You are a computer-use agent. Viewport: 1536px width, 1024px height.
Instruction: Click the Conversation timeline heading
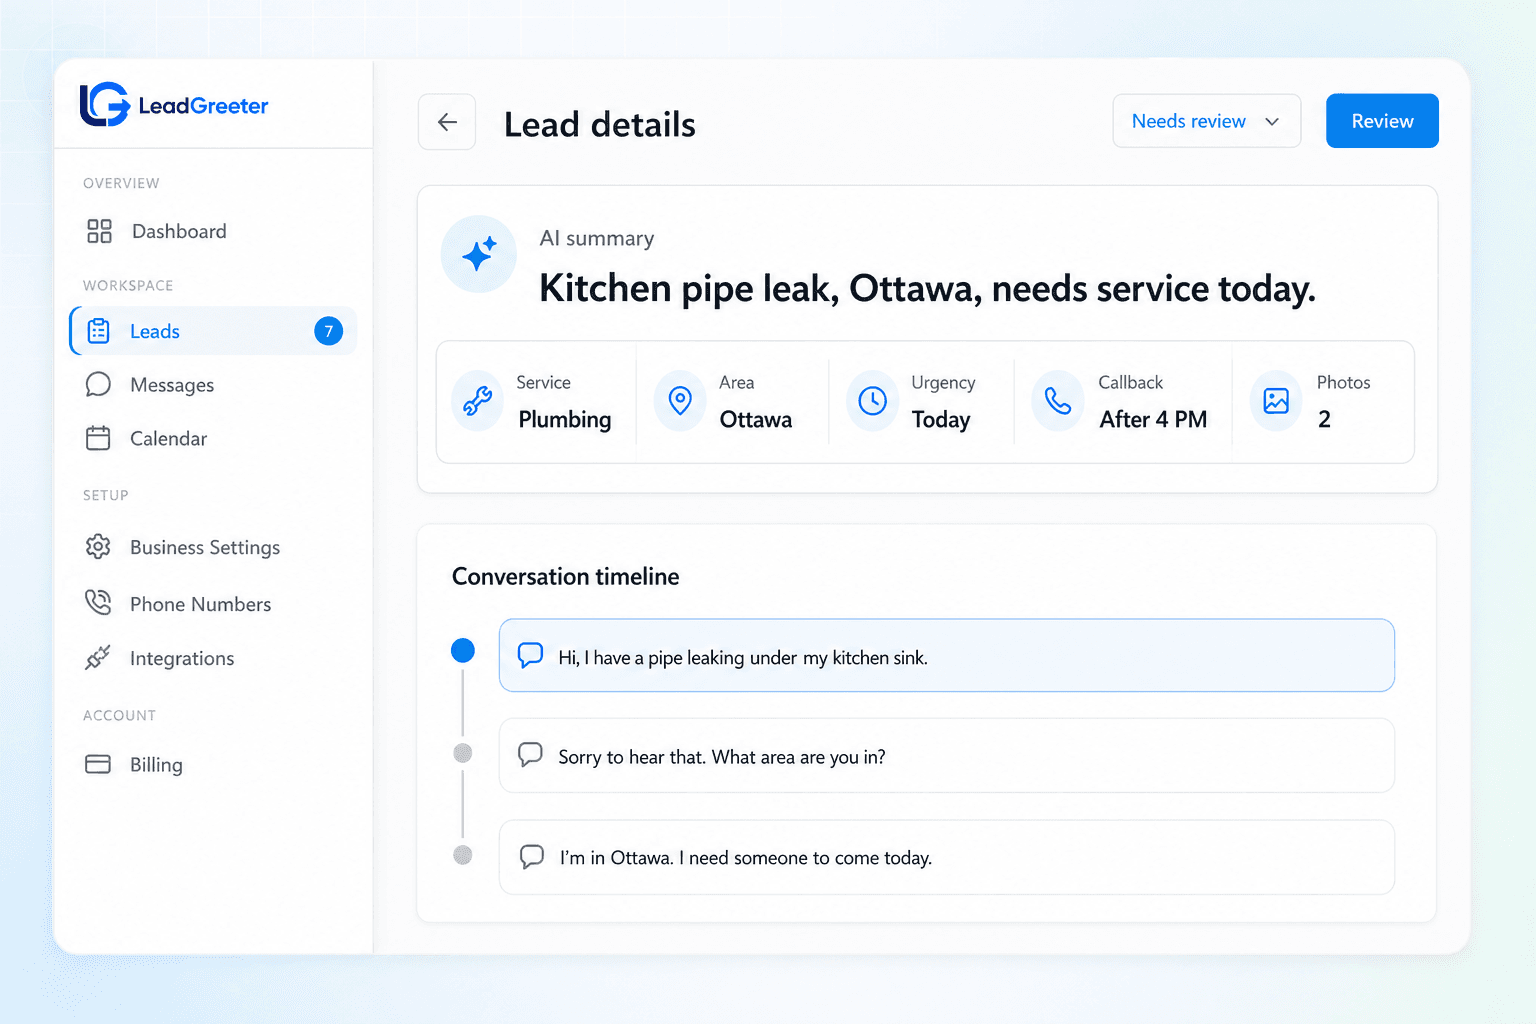[x=565, y=576]
